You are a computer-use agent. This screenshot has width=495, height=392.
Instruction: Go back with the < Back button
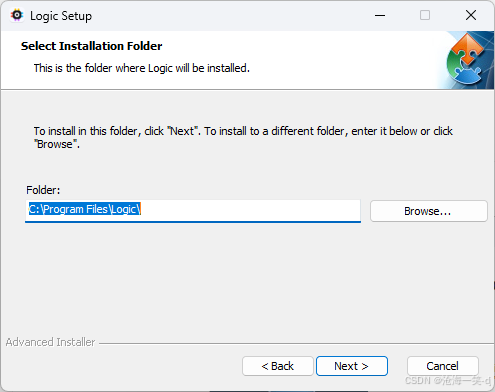278,366
